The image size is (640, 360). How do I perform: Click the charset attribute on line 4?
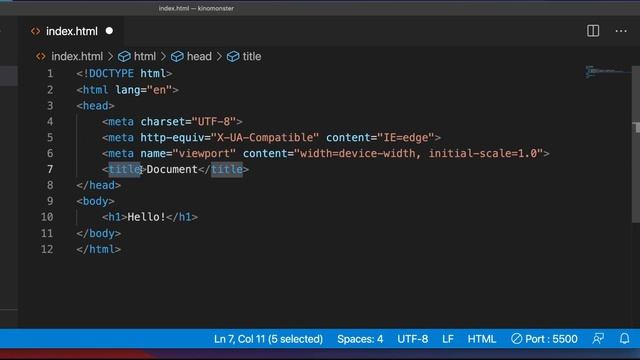point(162,122)
